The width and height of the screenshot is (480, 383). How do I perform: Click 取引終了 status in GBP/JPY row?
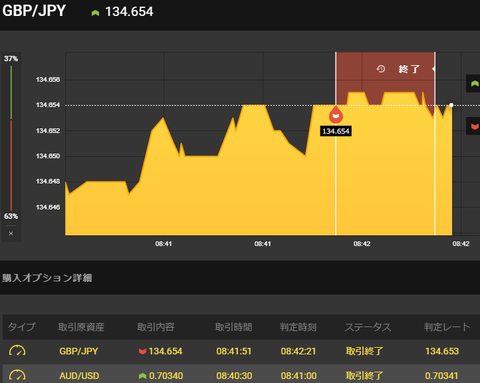[364, 351]
